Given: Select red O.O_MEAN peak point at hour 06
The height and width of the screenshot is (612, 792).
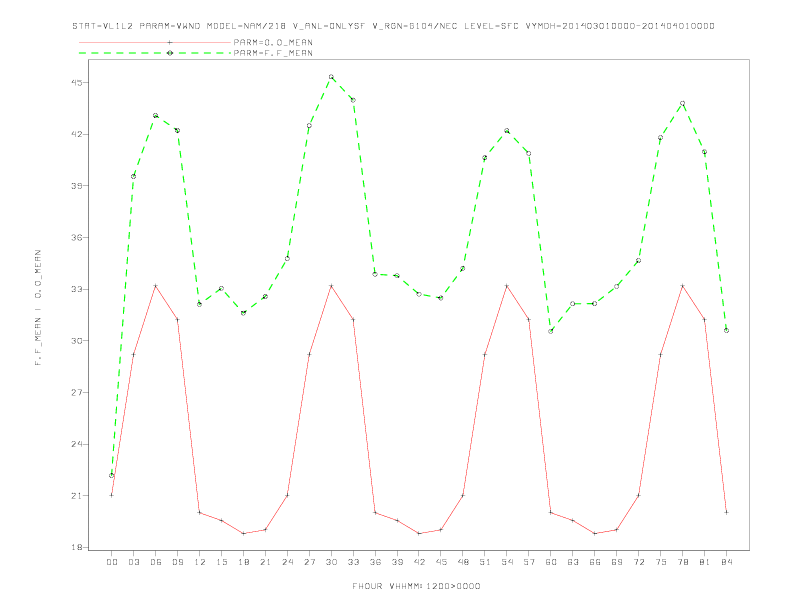Looking at the screenshot, I should pyautogui.click(x=156, y=286).
